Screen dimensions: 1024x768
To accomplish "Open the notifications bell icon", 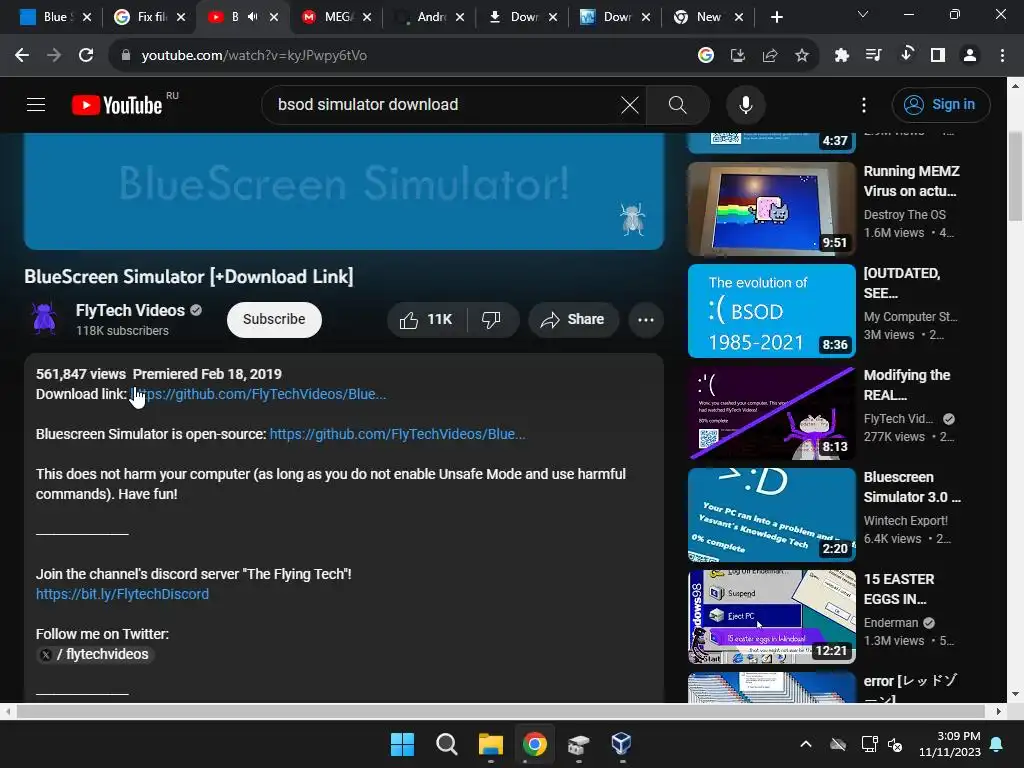I will (x=997, y=744).
